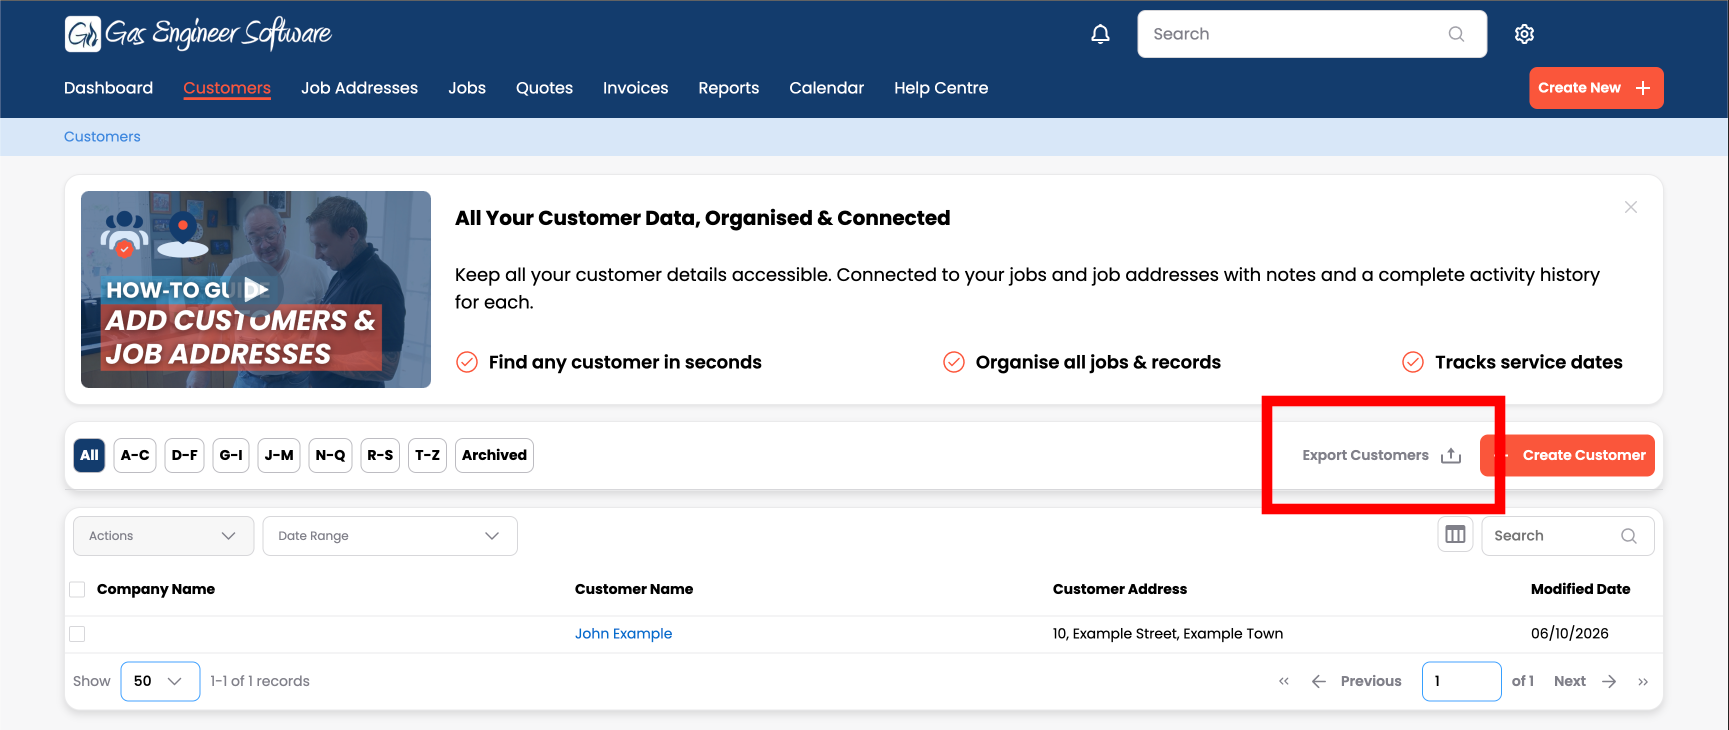Open the Invoices section
The height and width of the screenshot is (730, 1729).
(x=635, y=88)
